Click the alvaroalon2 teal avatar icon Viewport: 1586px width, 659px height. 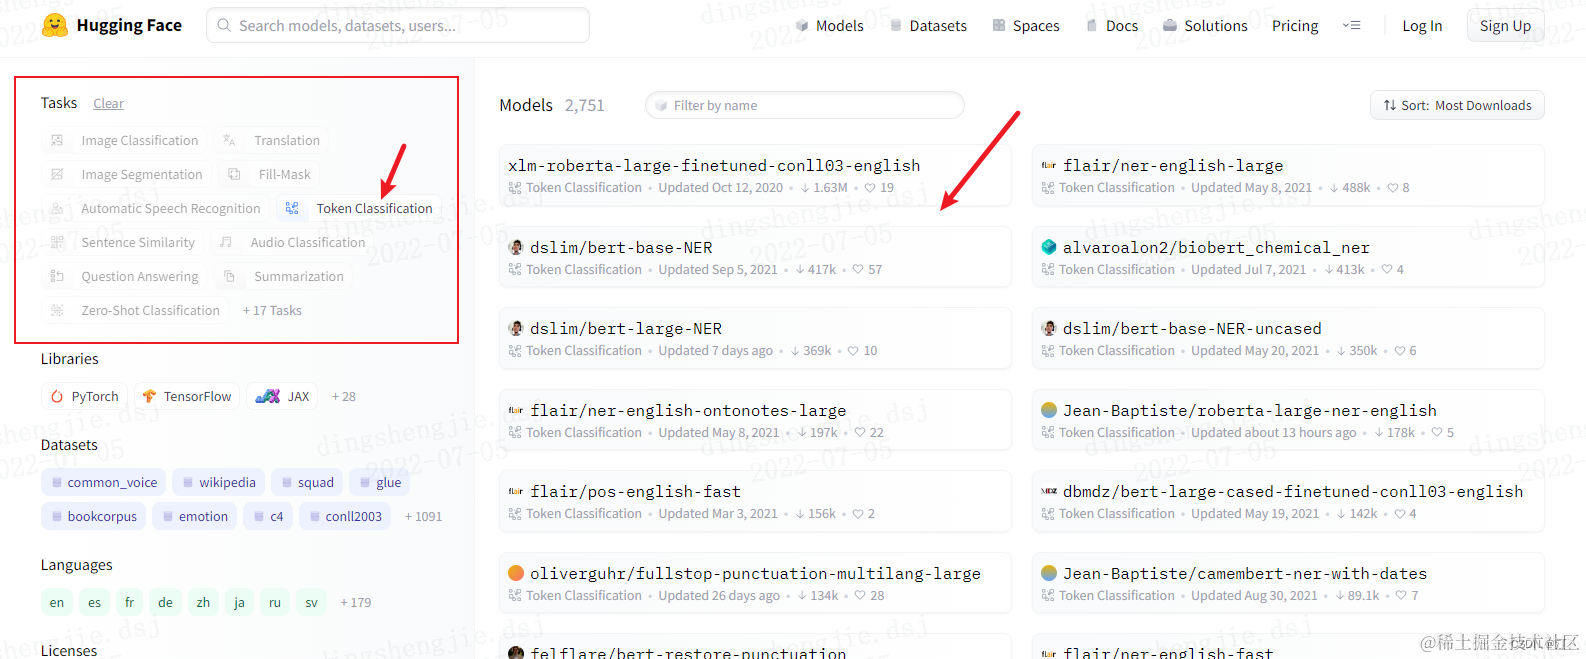point(1049,247)
